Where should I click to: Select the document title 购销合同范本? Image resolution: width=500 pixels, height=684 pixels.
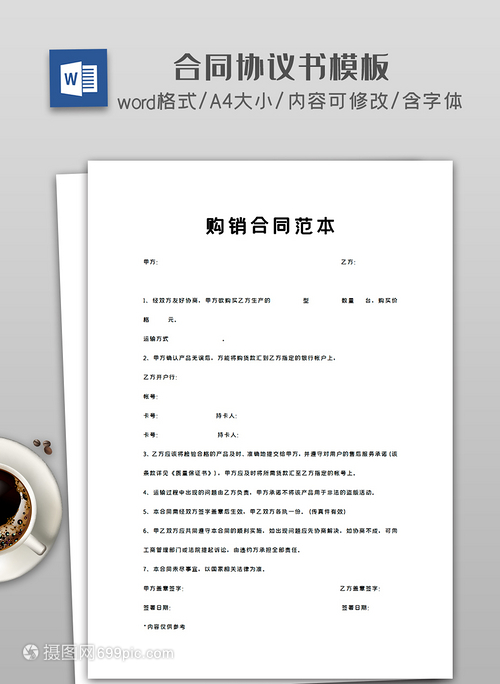click(270, 226)
